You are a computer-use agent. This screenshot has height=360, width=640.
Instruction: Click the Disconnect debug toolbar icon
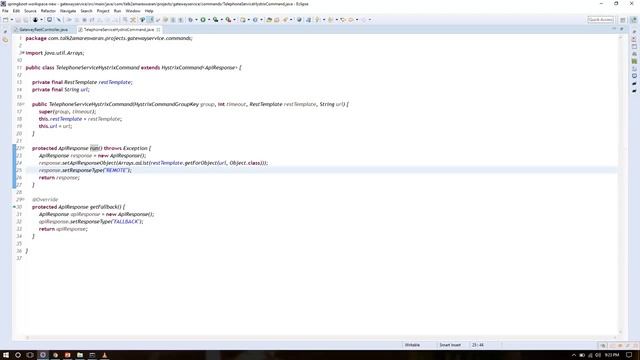(x=92, y=20)
